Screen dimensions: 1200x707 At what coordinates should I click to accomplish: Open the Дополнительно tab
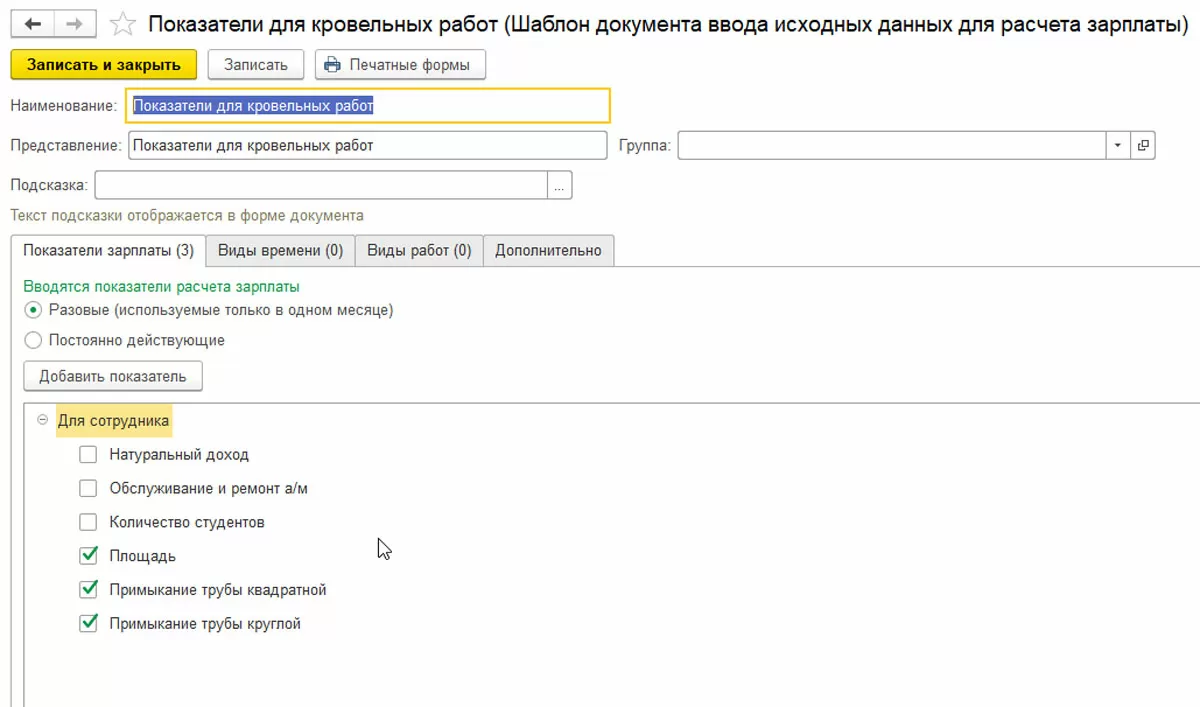click(x=548, y=251)
